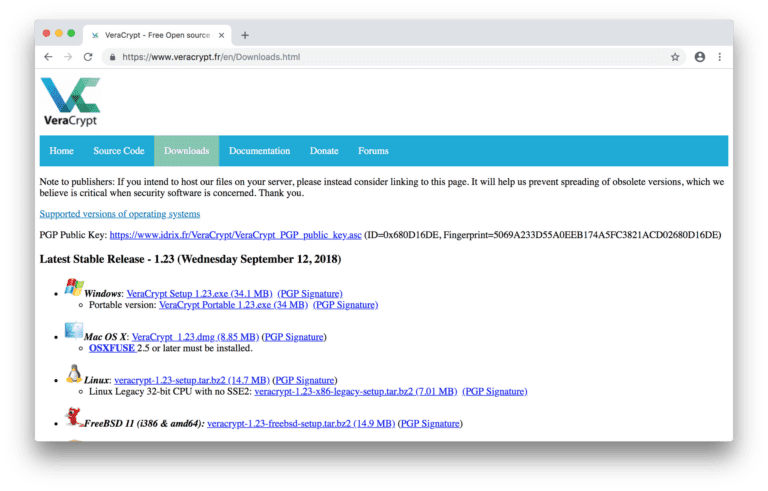768x491 pixels.
Task: Click the macOS green fullscreen window button
Action: (x=71, y=33)
